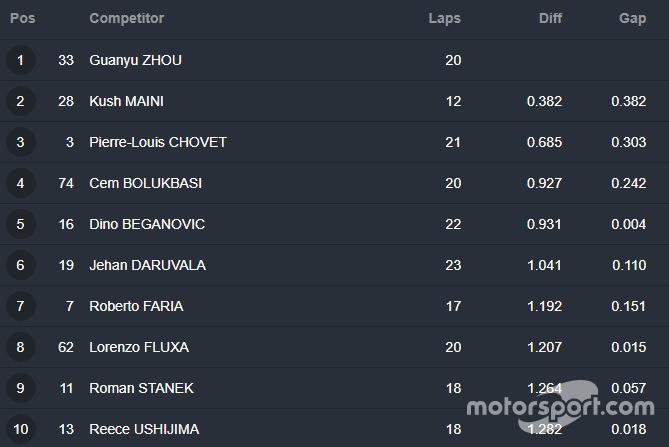This screenshot has width=669, height=447.
Task: Open Guanyu ZHOU competitor name
Action: coord(135,60)
